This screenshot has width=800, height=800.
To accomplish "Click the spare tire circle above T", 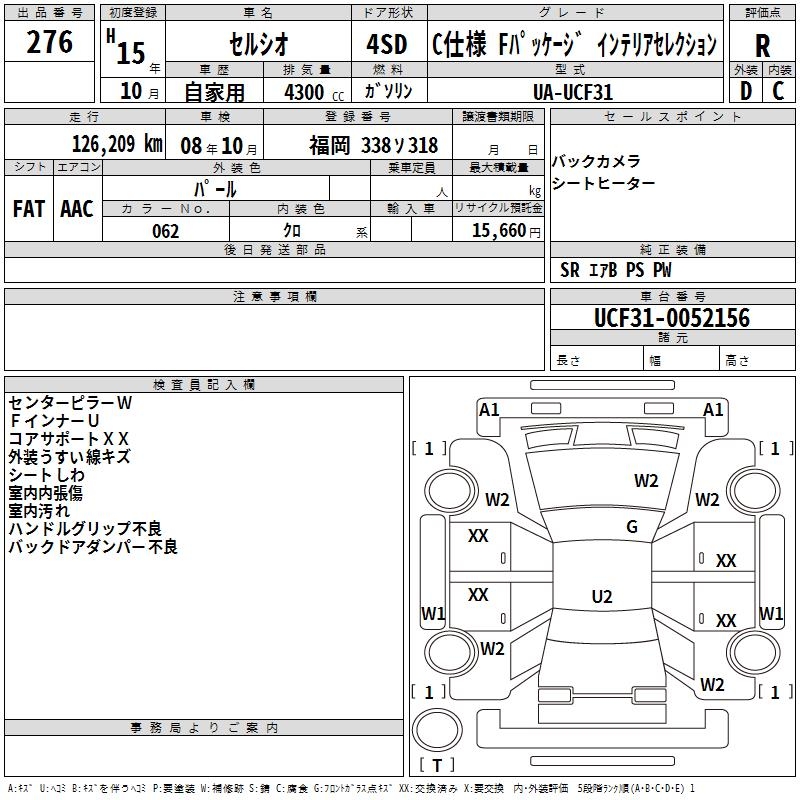I will (x=437, y=730).
